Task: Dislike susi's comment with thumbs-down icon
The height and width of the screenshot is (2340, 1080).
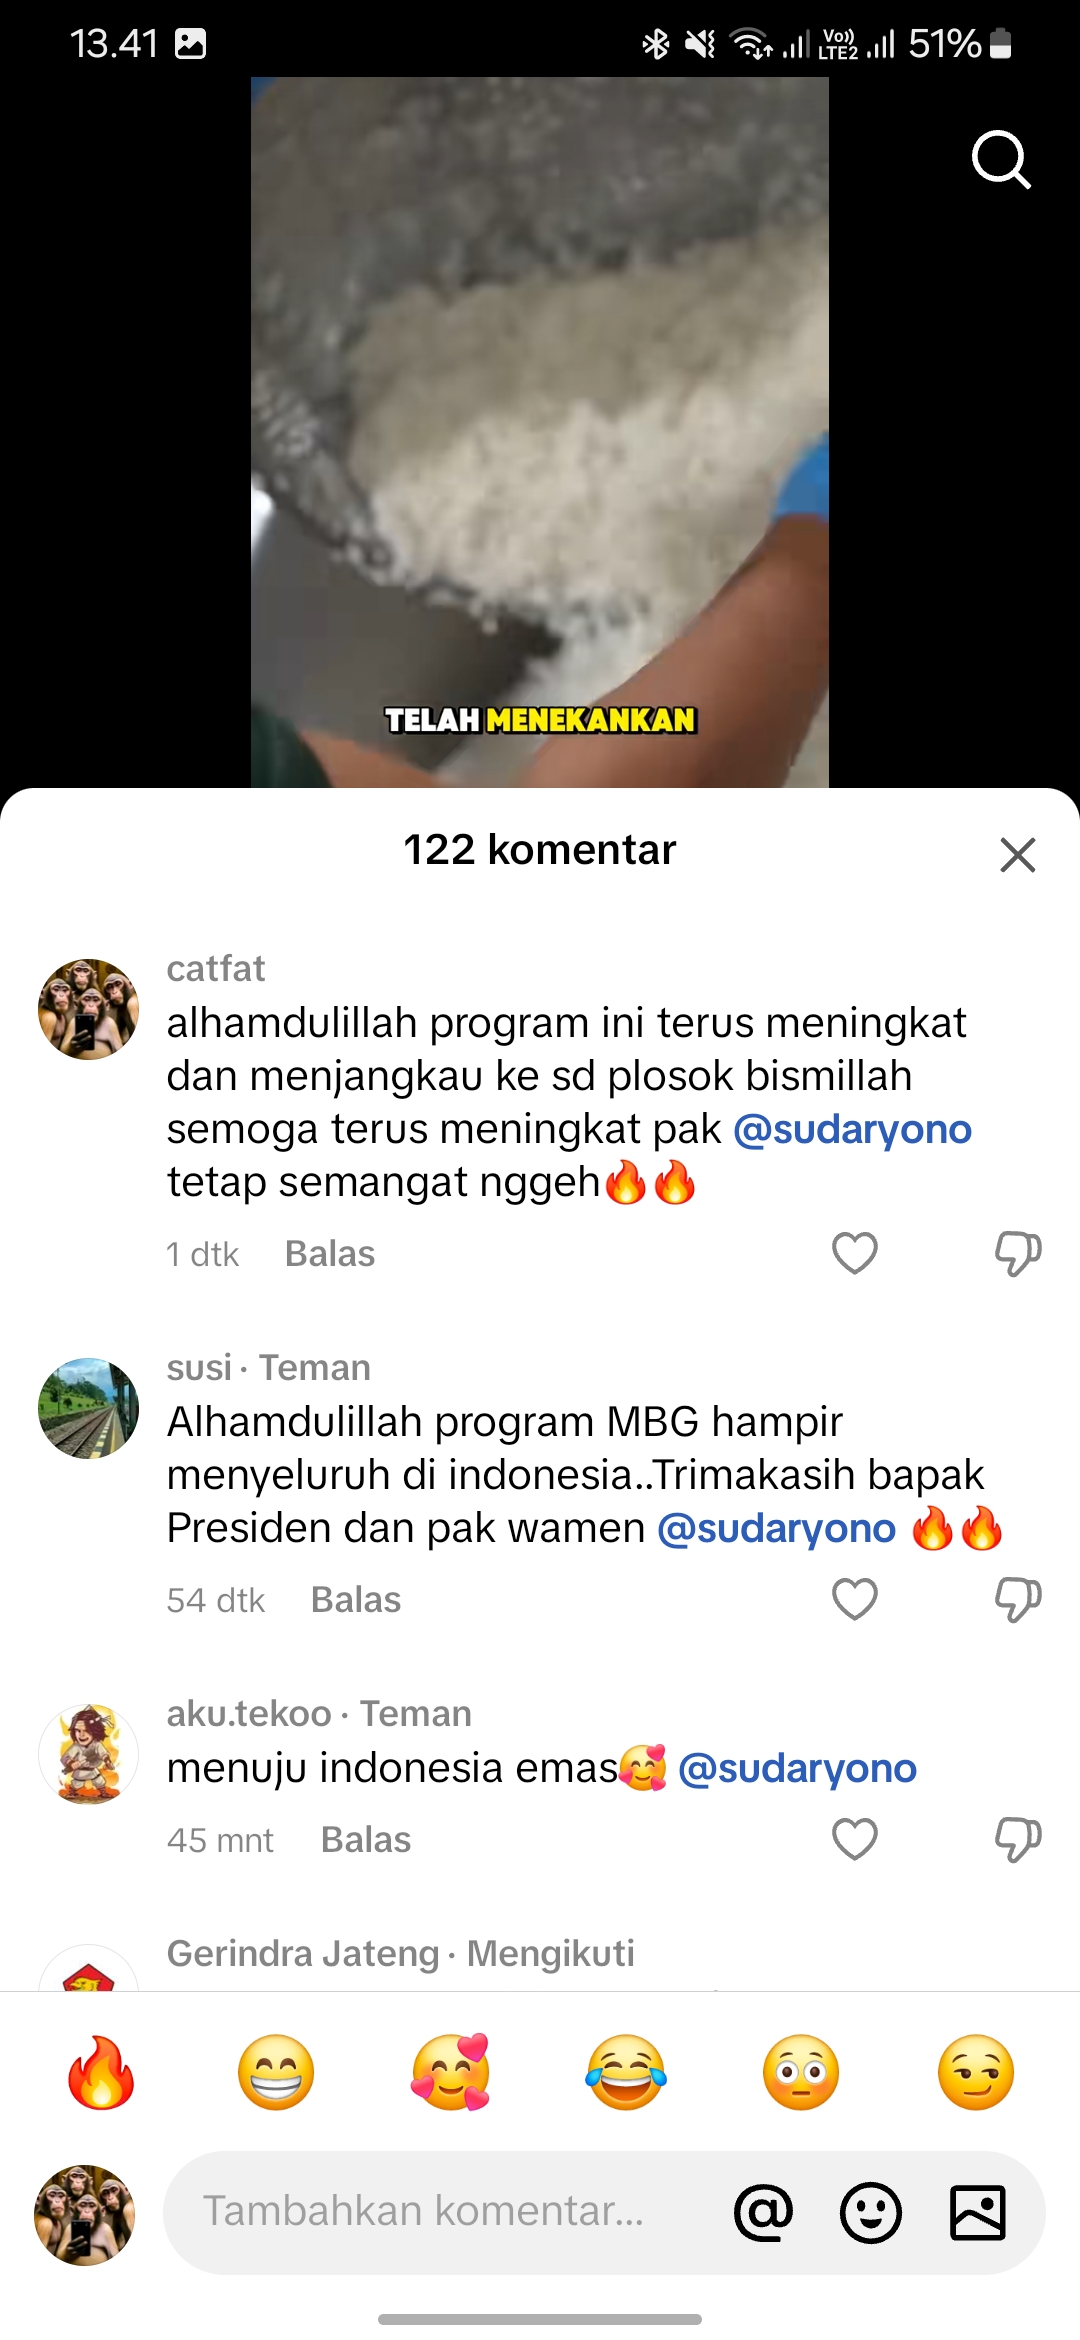Action: (1018, 1599)
